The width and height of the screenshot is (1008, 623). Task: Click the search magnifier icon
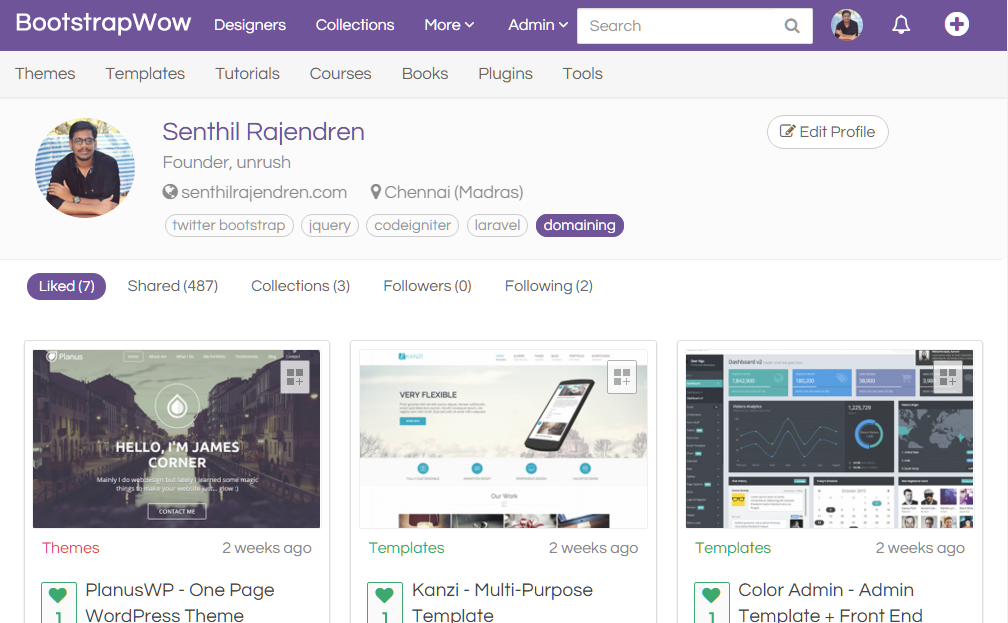click(792, 26)
